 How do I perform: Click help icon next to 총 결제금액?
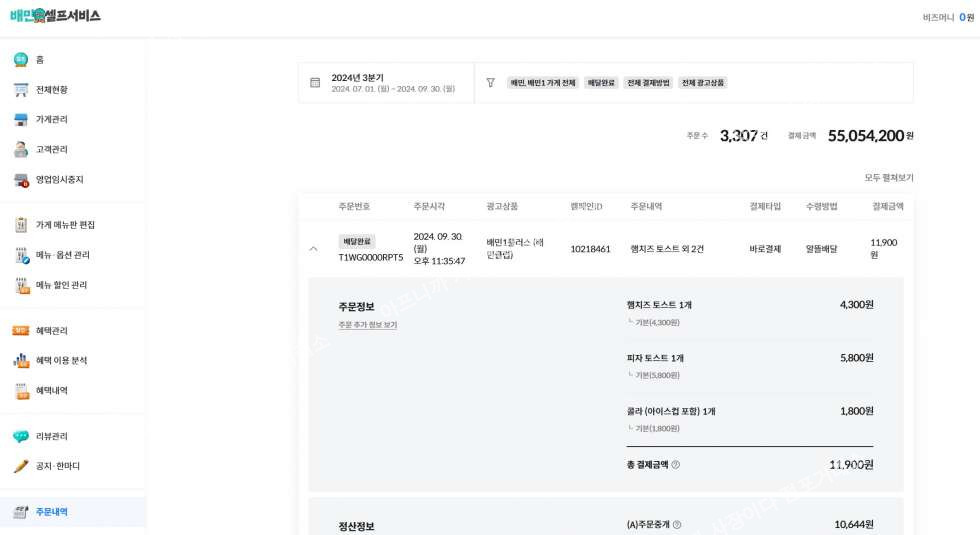[x=676, y=465]
